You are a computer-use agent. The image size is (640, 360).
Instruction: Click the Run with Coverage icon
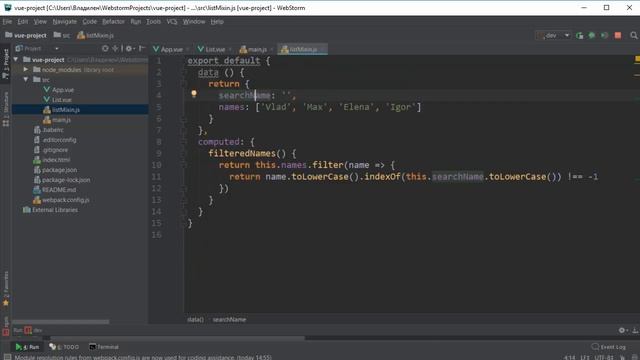604,36
